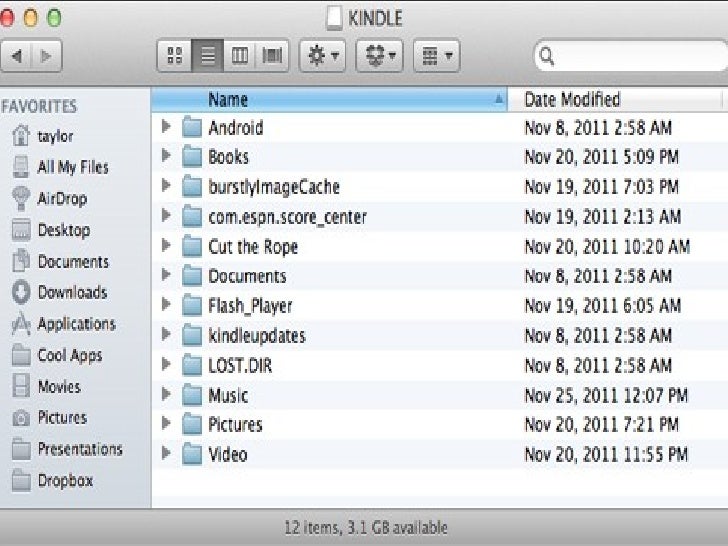
Task: Sort by Date Modified column header
Action: 616,99
